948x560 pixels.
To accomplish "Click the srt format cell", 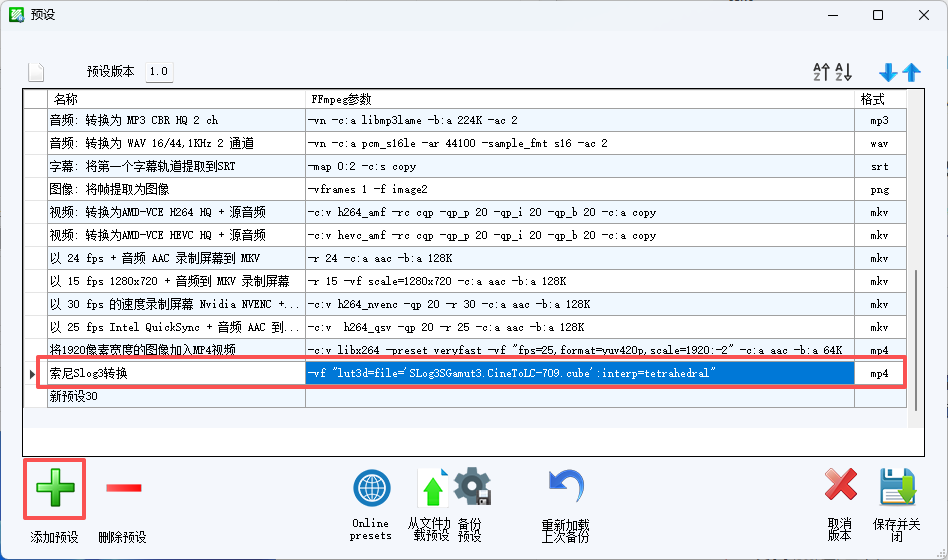I will 880,166.
